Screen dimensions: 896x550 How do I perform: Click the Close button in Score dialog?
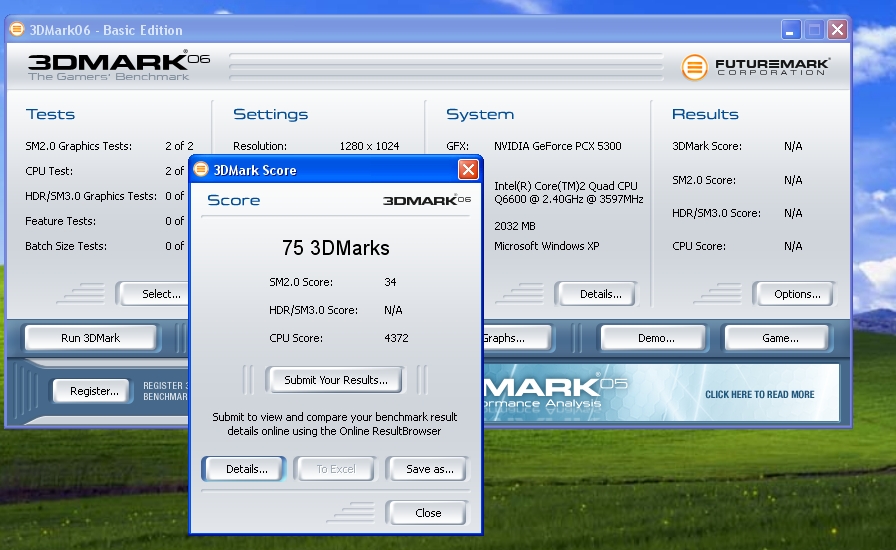(x=428, y=513)
